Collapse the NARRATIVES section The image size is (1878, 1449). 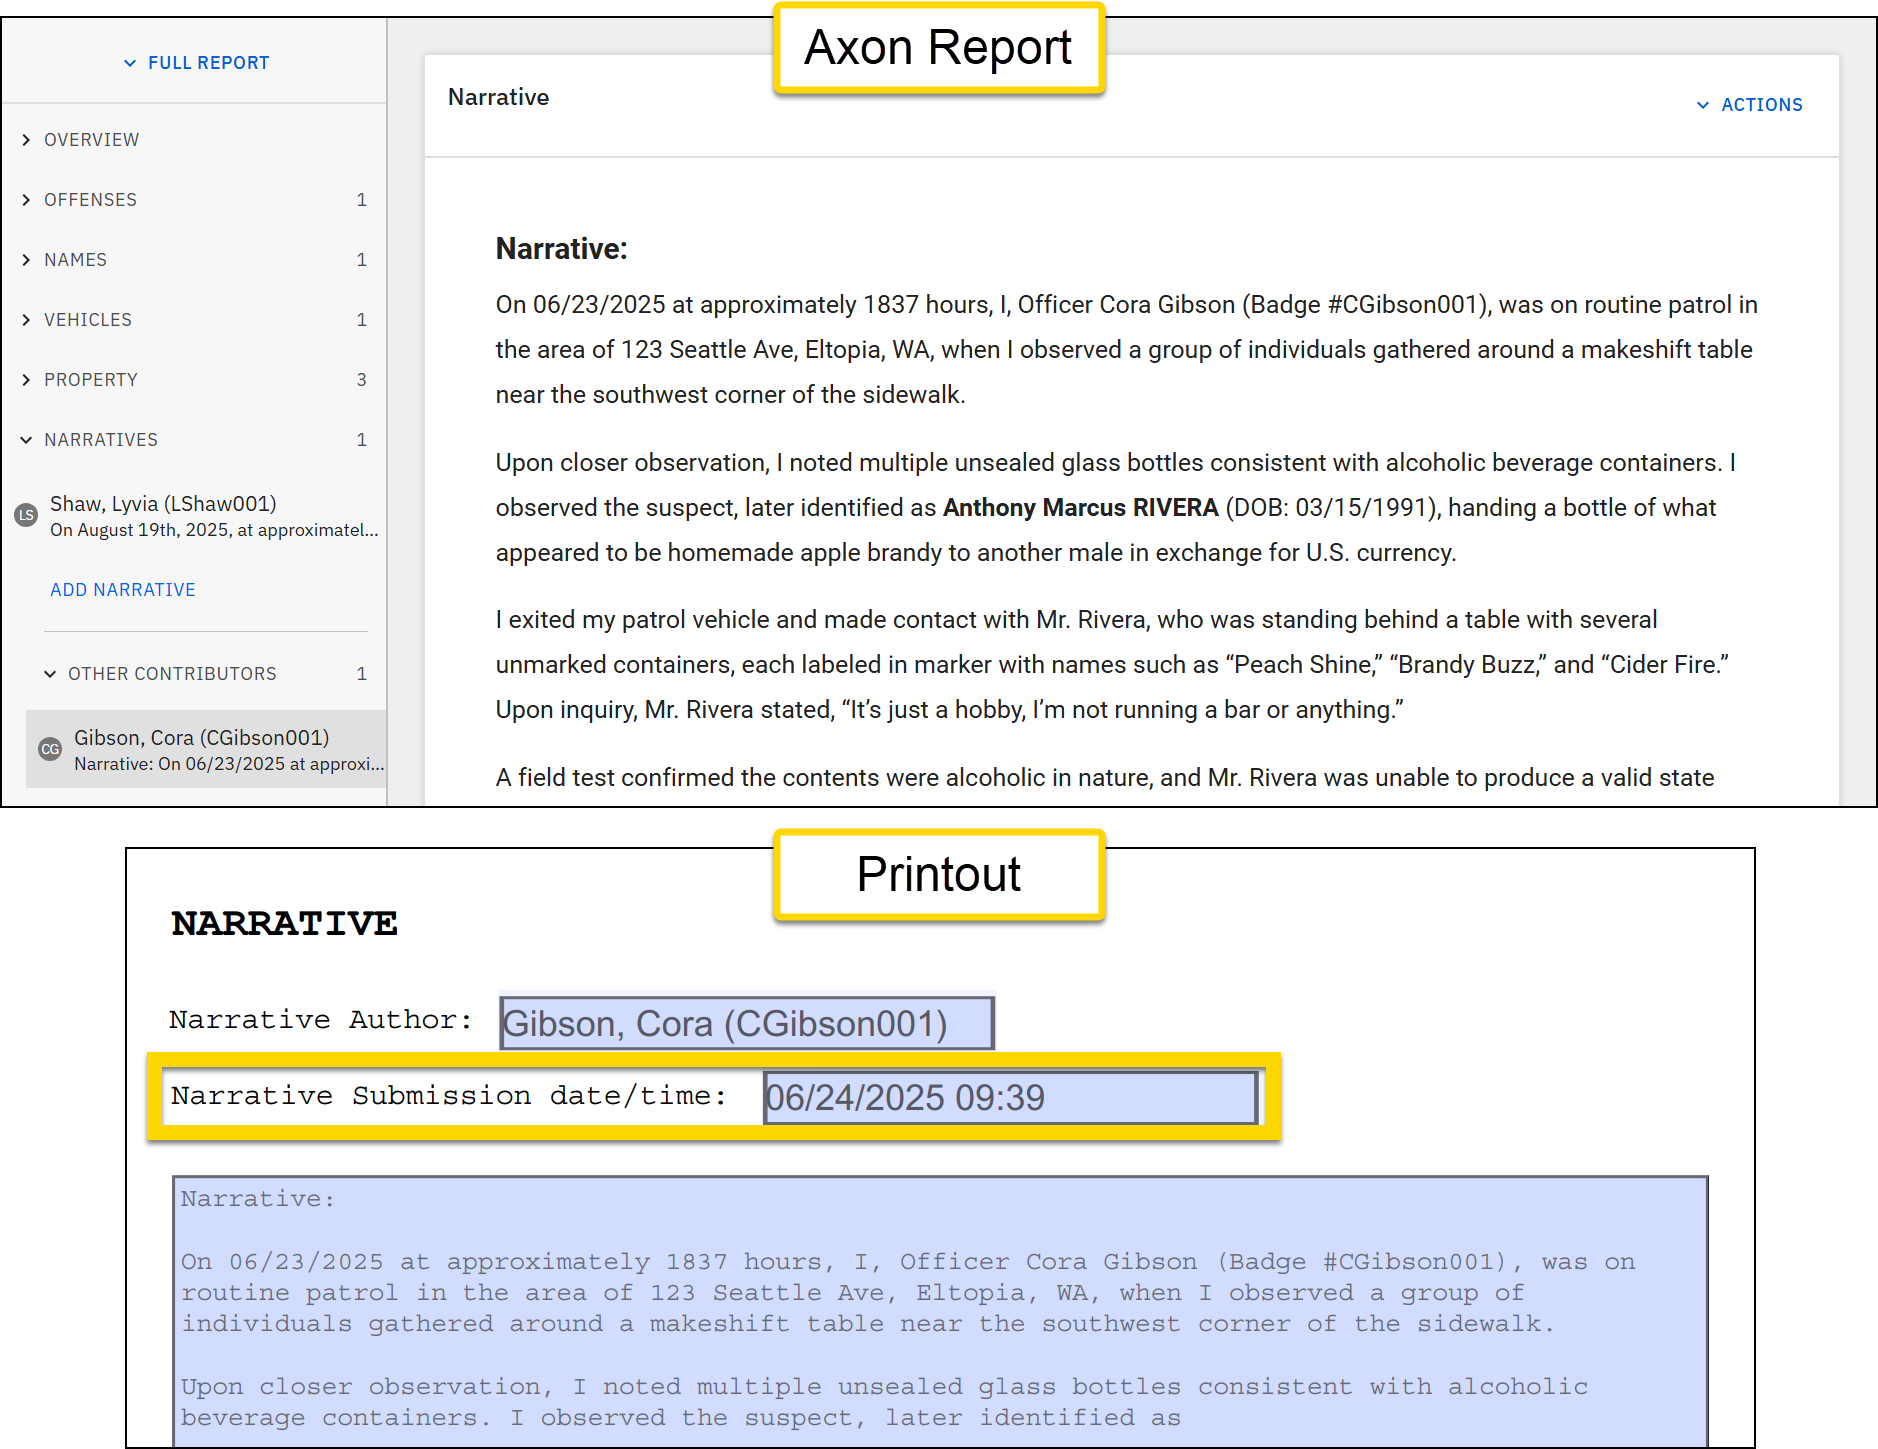[100, 439]
